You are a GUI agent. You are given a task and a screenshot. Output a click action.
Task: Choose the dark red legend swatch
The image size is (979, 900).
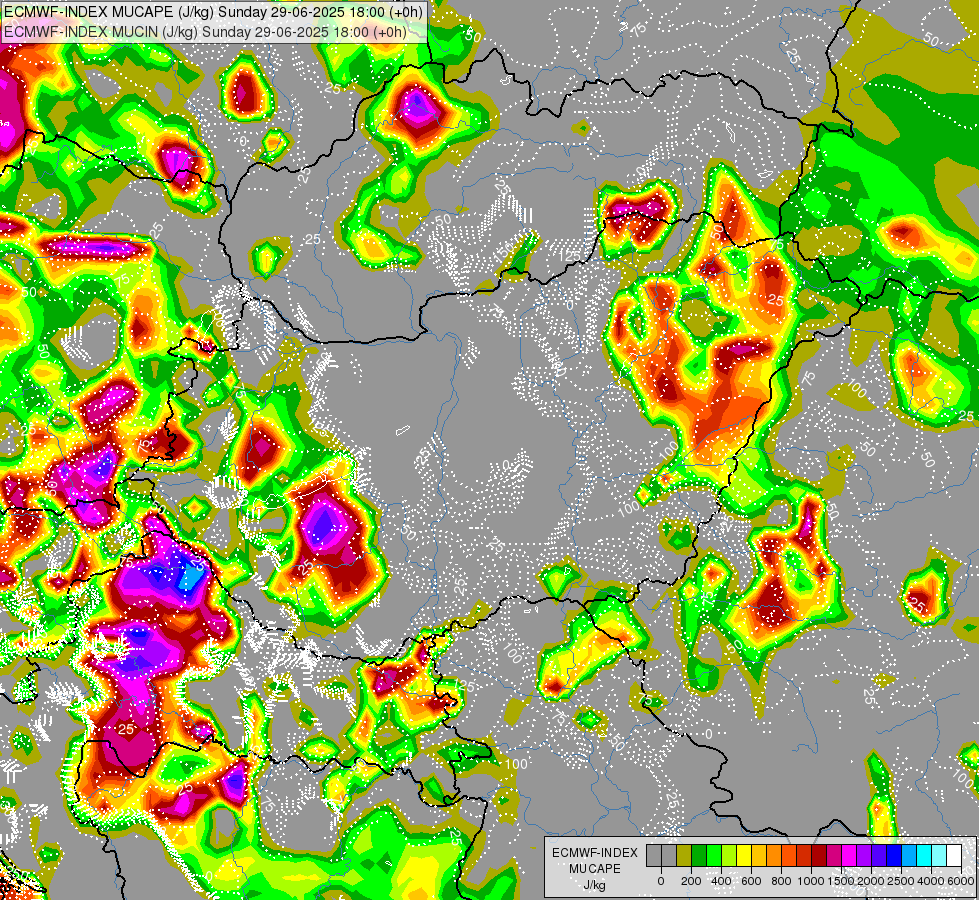(819, 855)
